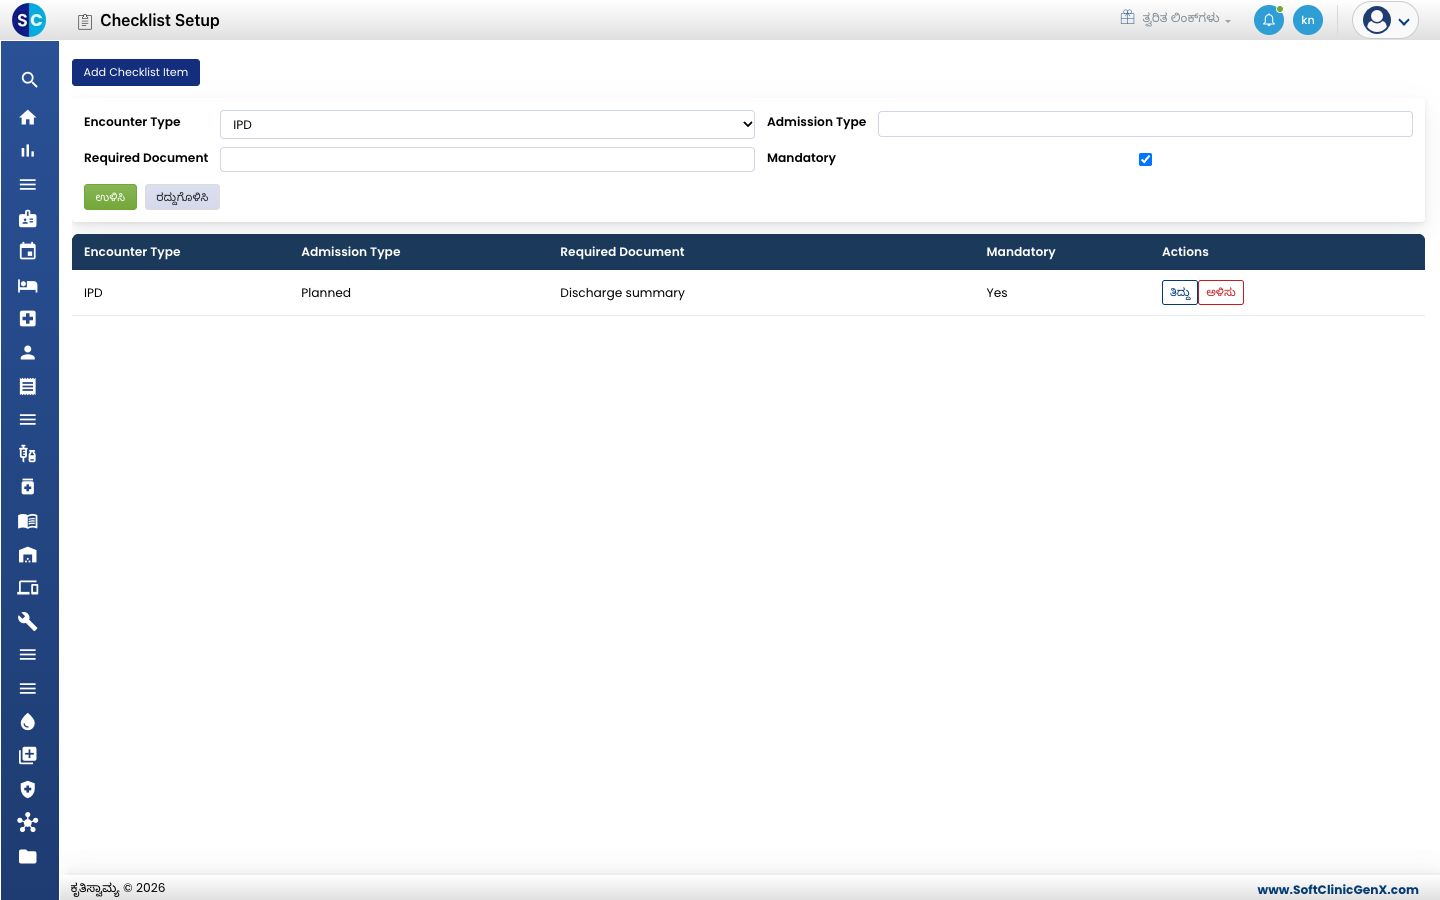This screenshot has height=900, width=1440.
Task: Open the folder icon at sidebar bottom
Action: point(28,856)
